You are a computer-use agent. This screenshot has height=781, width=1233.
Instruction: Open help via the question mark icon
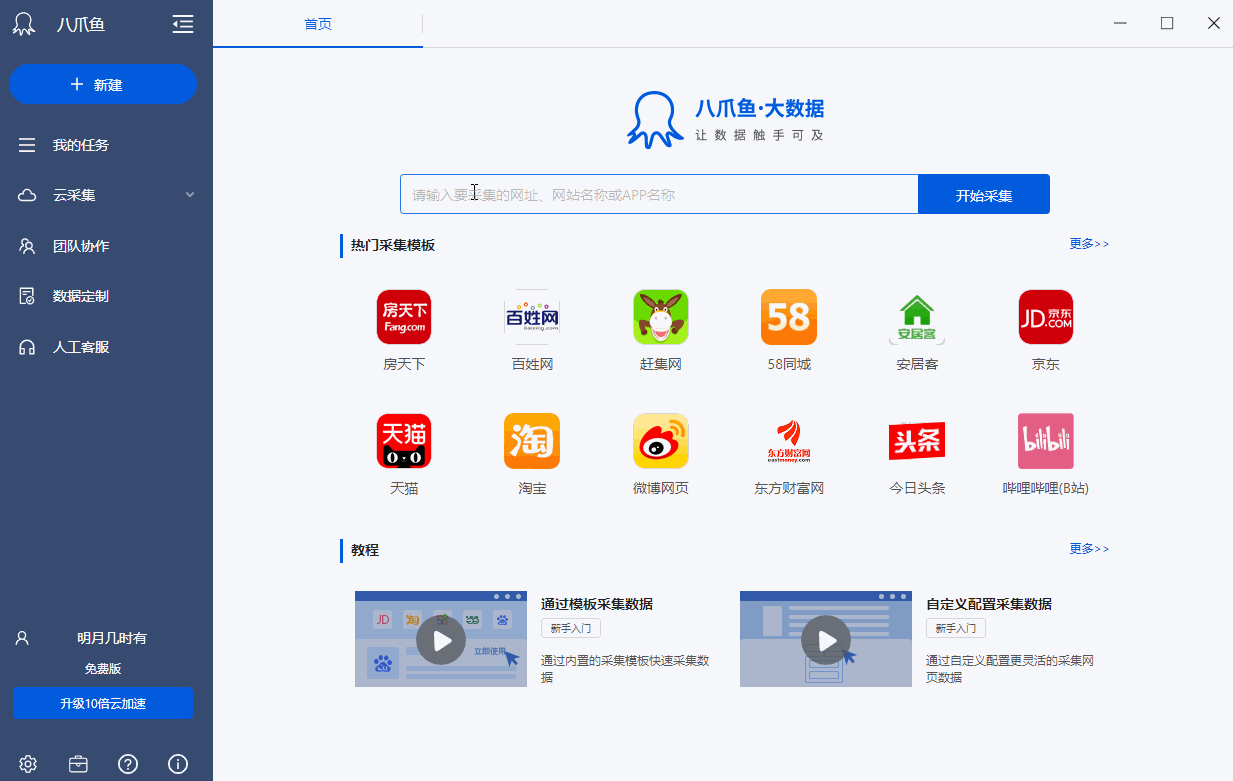click(128, 764)
